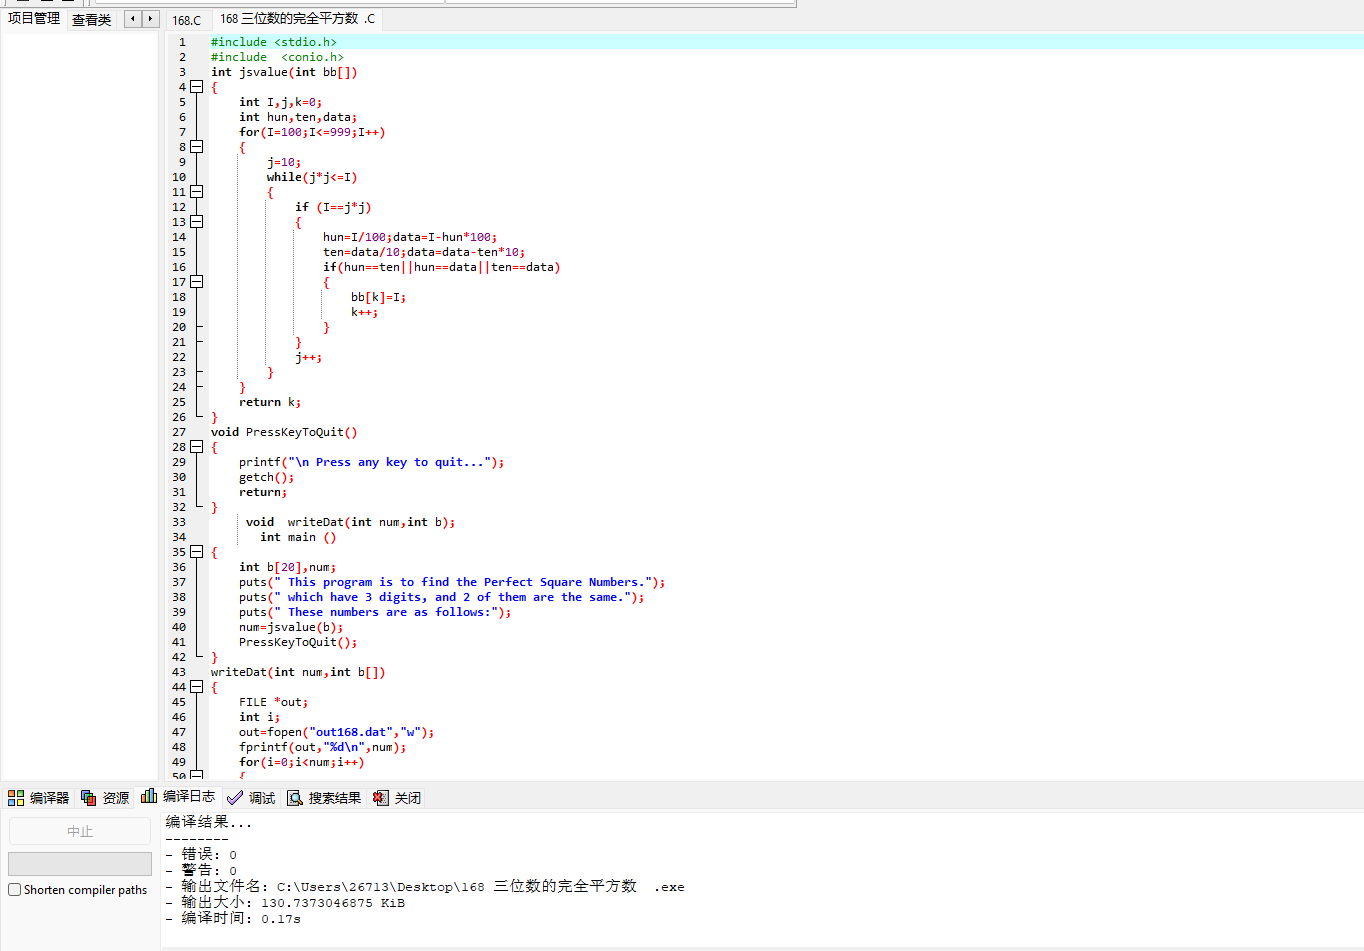Click the 中止 abort button
The height and width of the screenshot is (951, 1364).
80,831
